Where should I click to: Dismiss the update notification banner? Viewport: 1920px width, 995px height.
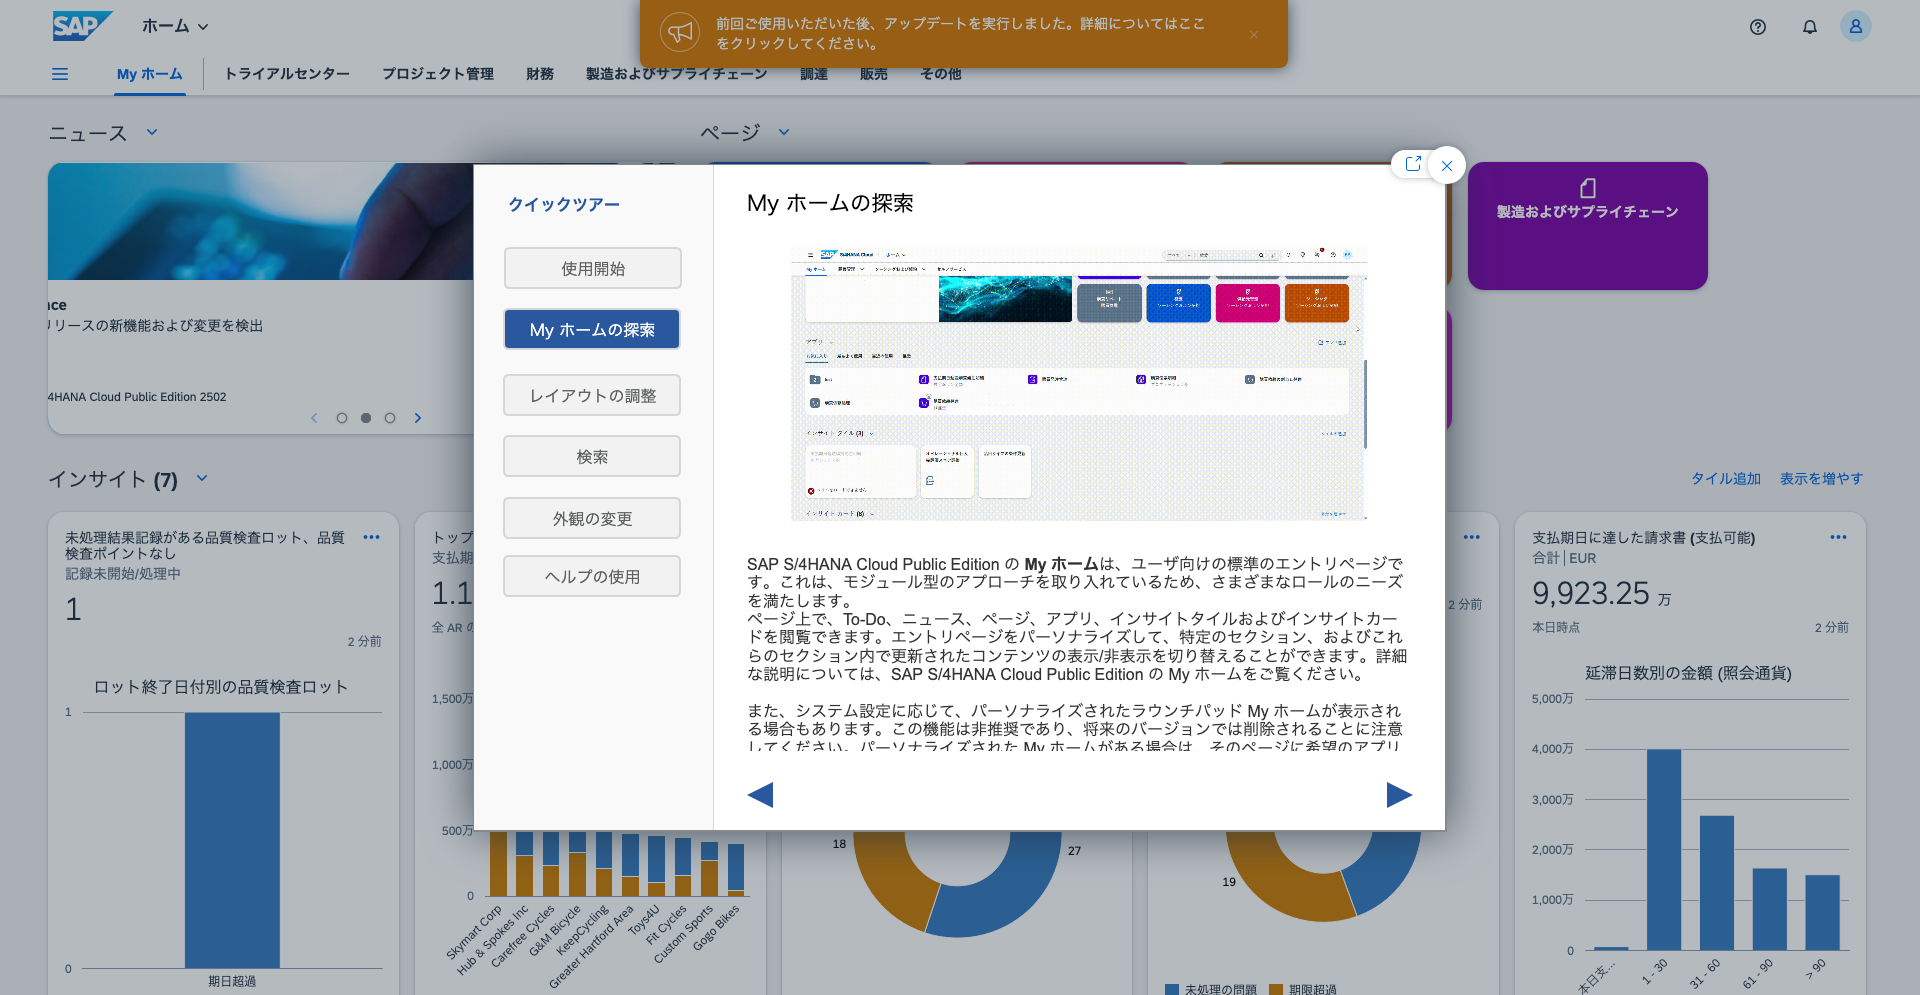1254,34
